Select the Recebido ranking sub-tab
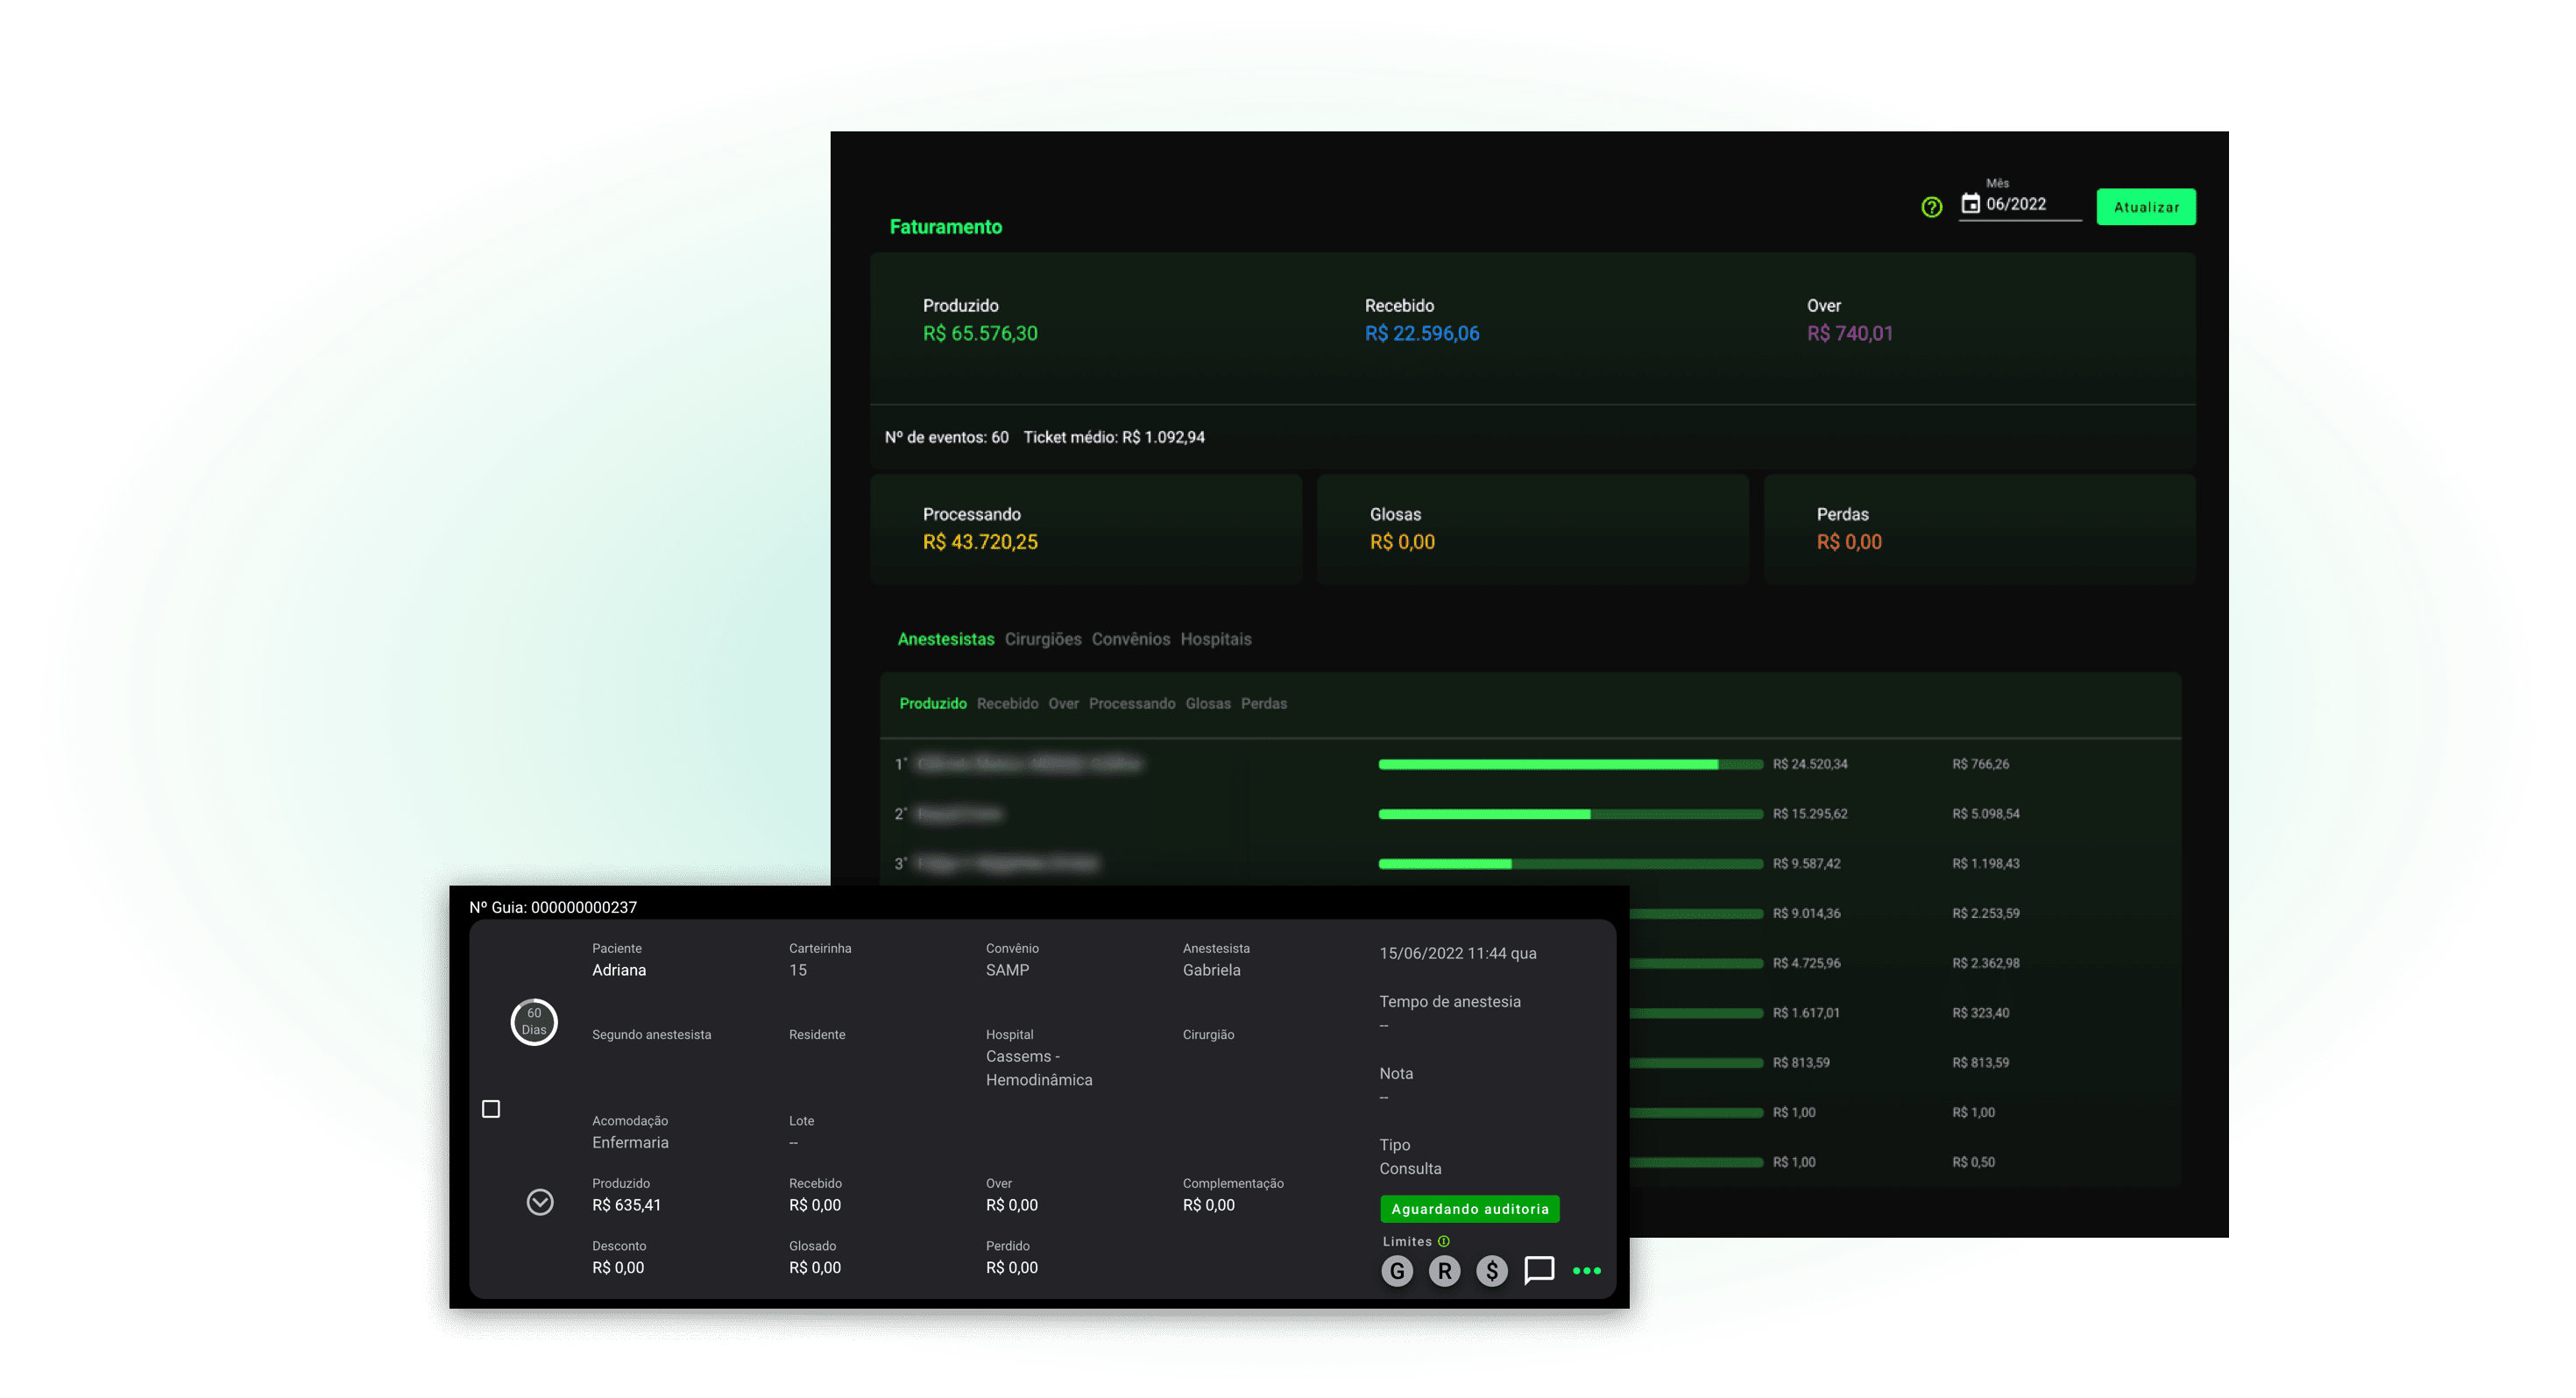The image size is (2576, 1398). pos(1007,704)
